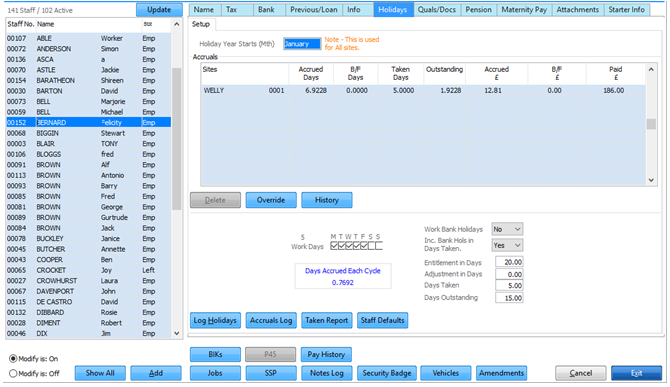
Task: Click the Accruals table scrollbar thumb
Action: point(651,124)
